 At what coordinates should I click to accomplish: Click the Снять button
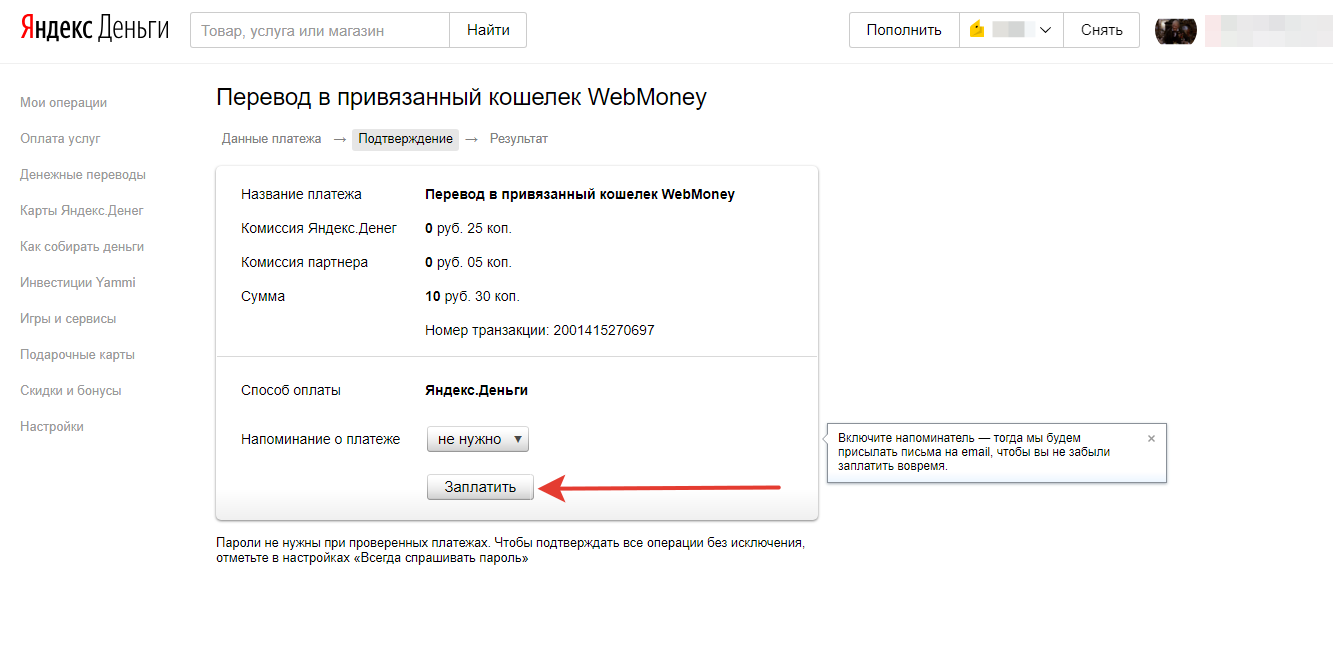pyautogui.click(x=1101, y=30)
